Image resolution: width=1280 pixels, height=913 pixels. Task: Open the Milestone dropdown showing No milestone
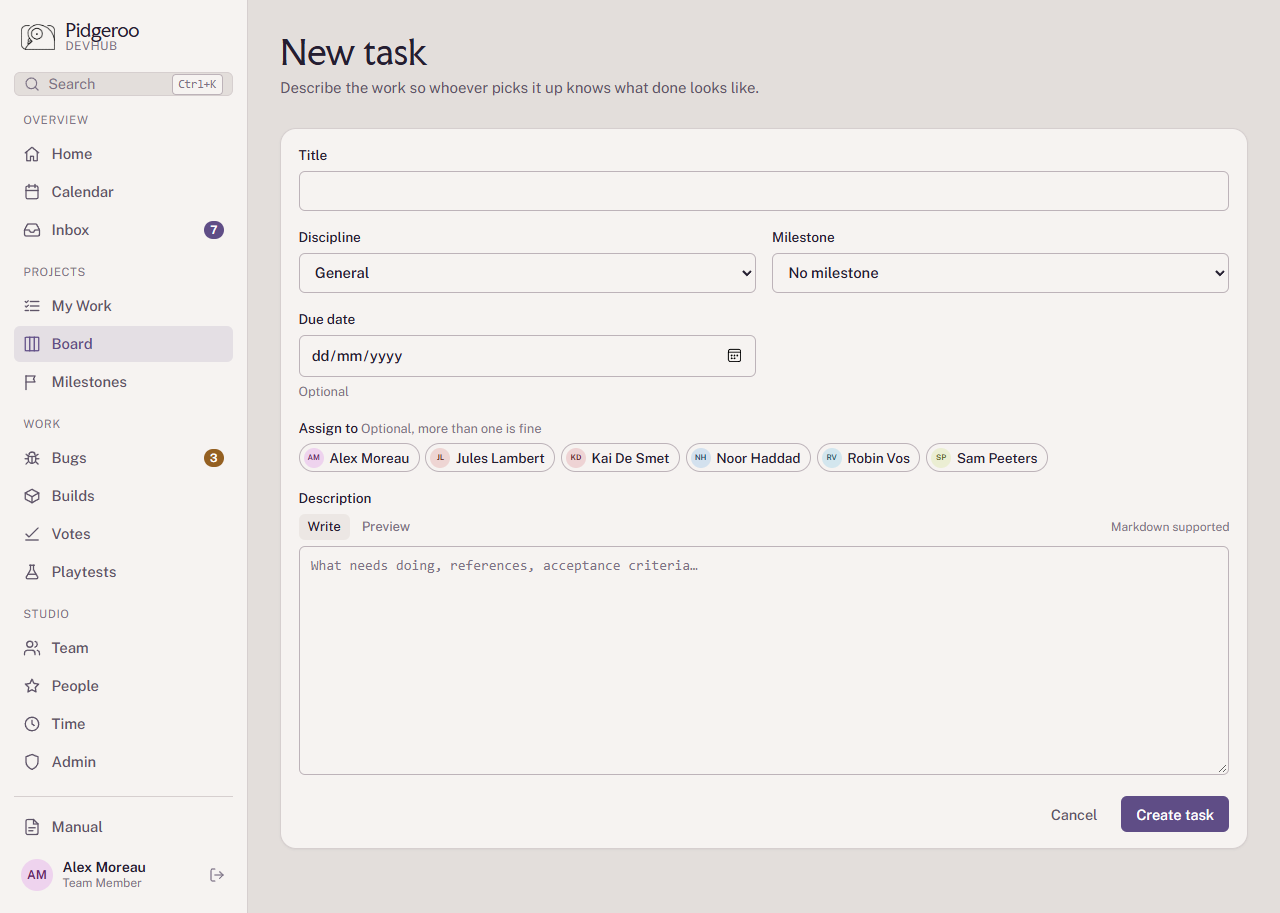(1000, 273)
